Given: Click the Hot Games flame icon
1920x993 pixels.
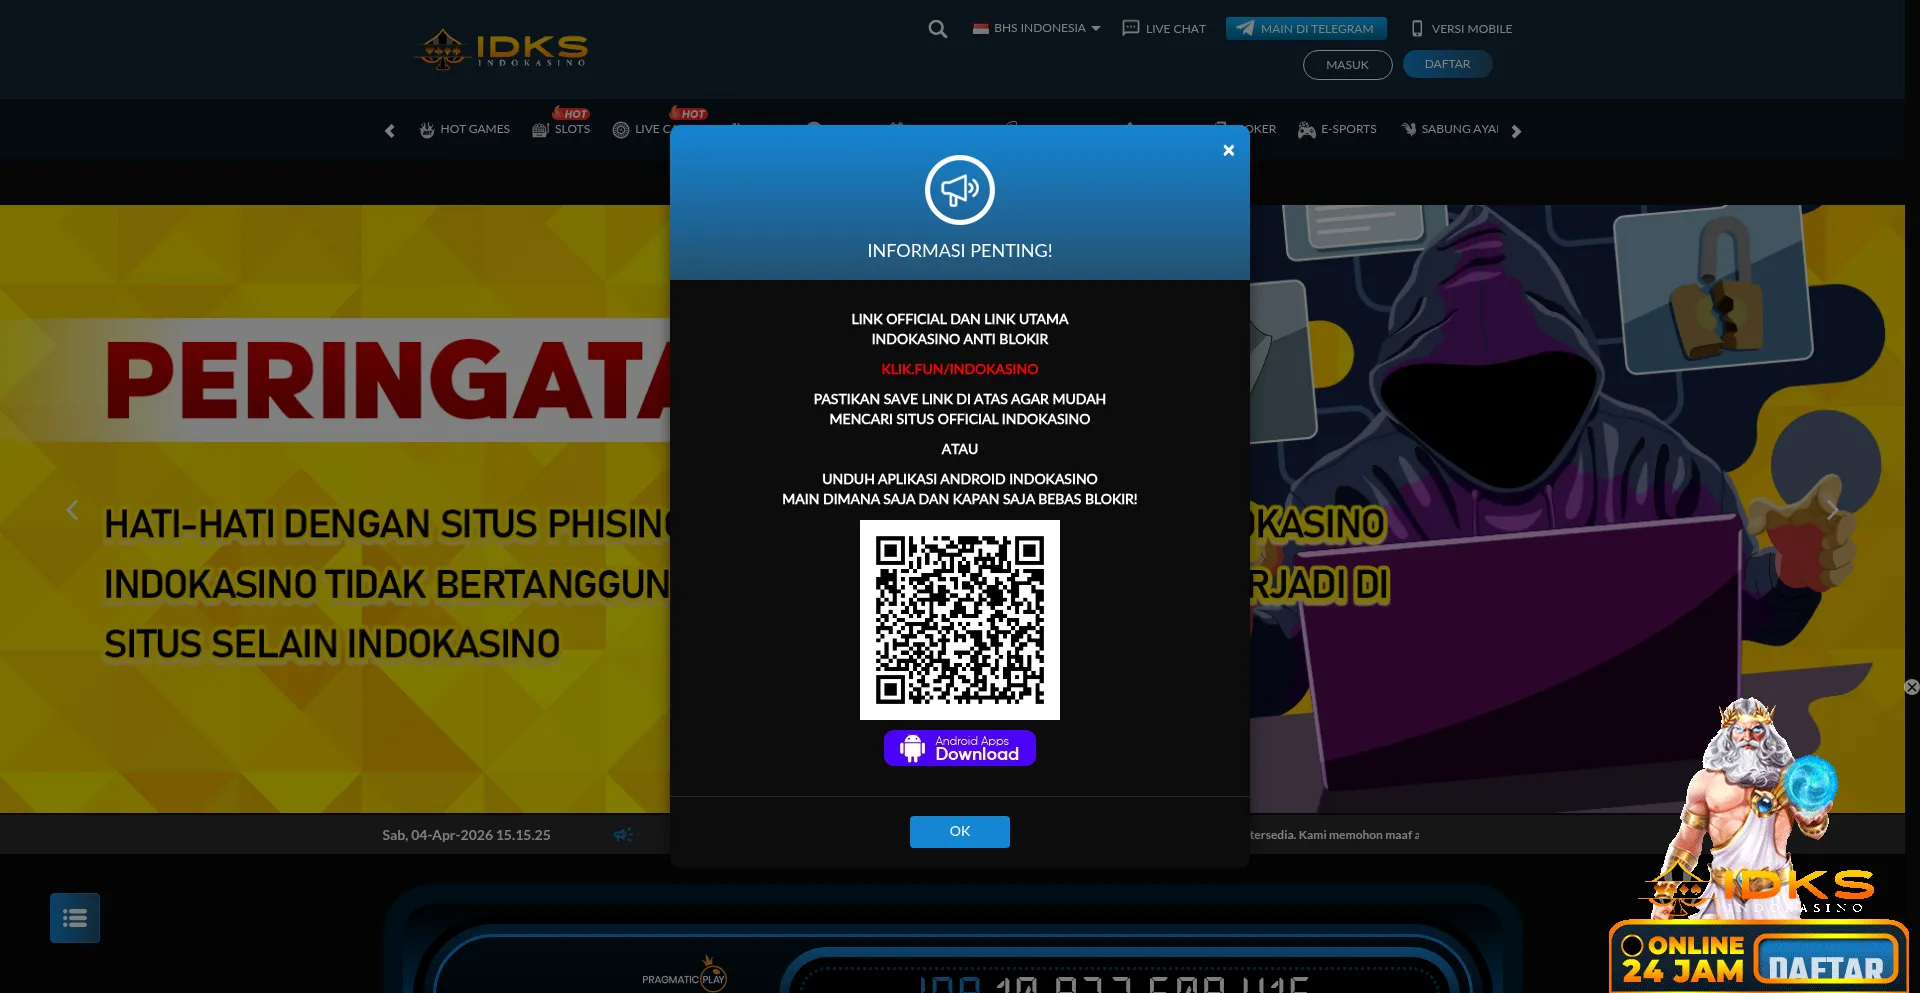Looking at the screenshot, I should pos(427,129).
